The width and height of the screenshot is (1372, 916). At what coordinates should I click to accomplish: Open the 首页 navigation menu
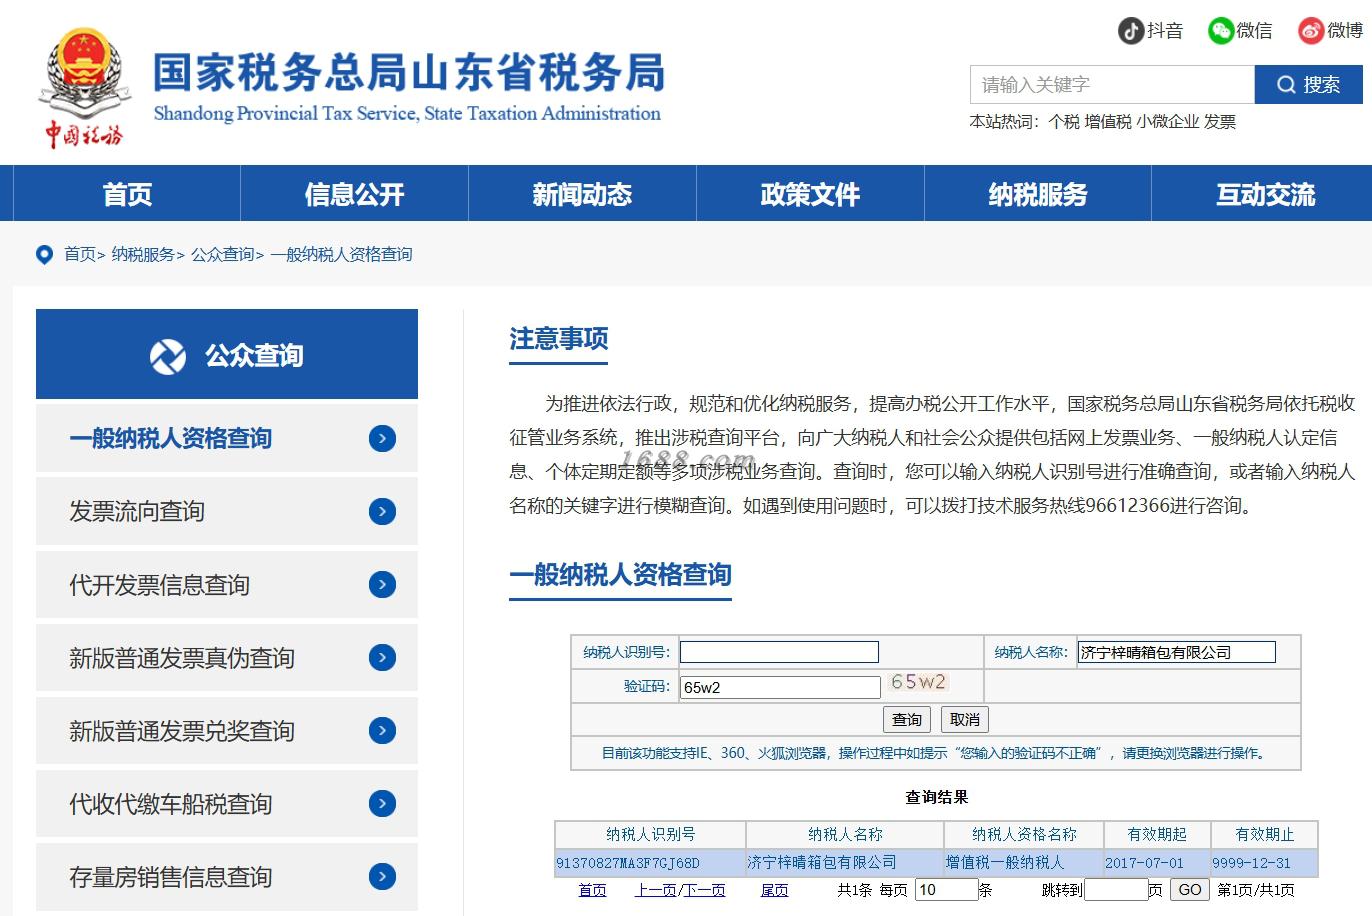coord(127,194)
